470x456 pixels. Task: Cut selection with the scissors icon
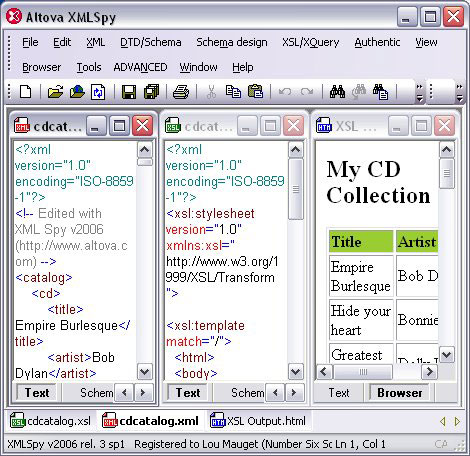pyautogui.click(x=211, y=92)
